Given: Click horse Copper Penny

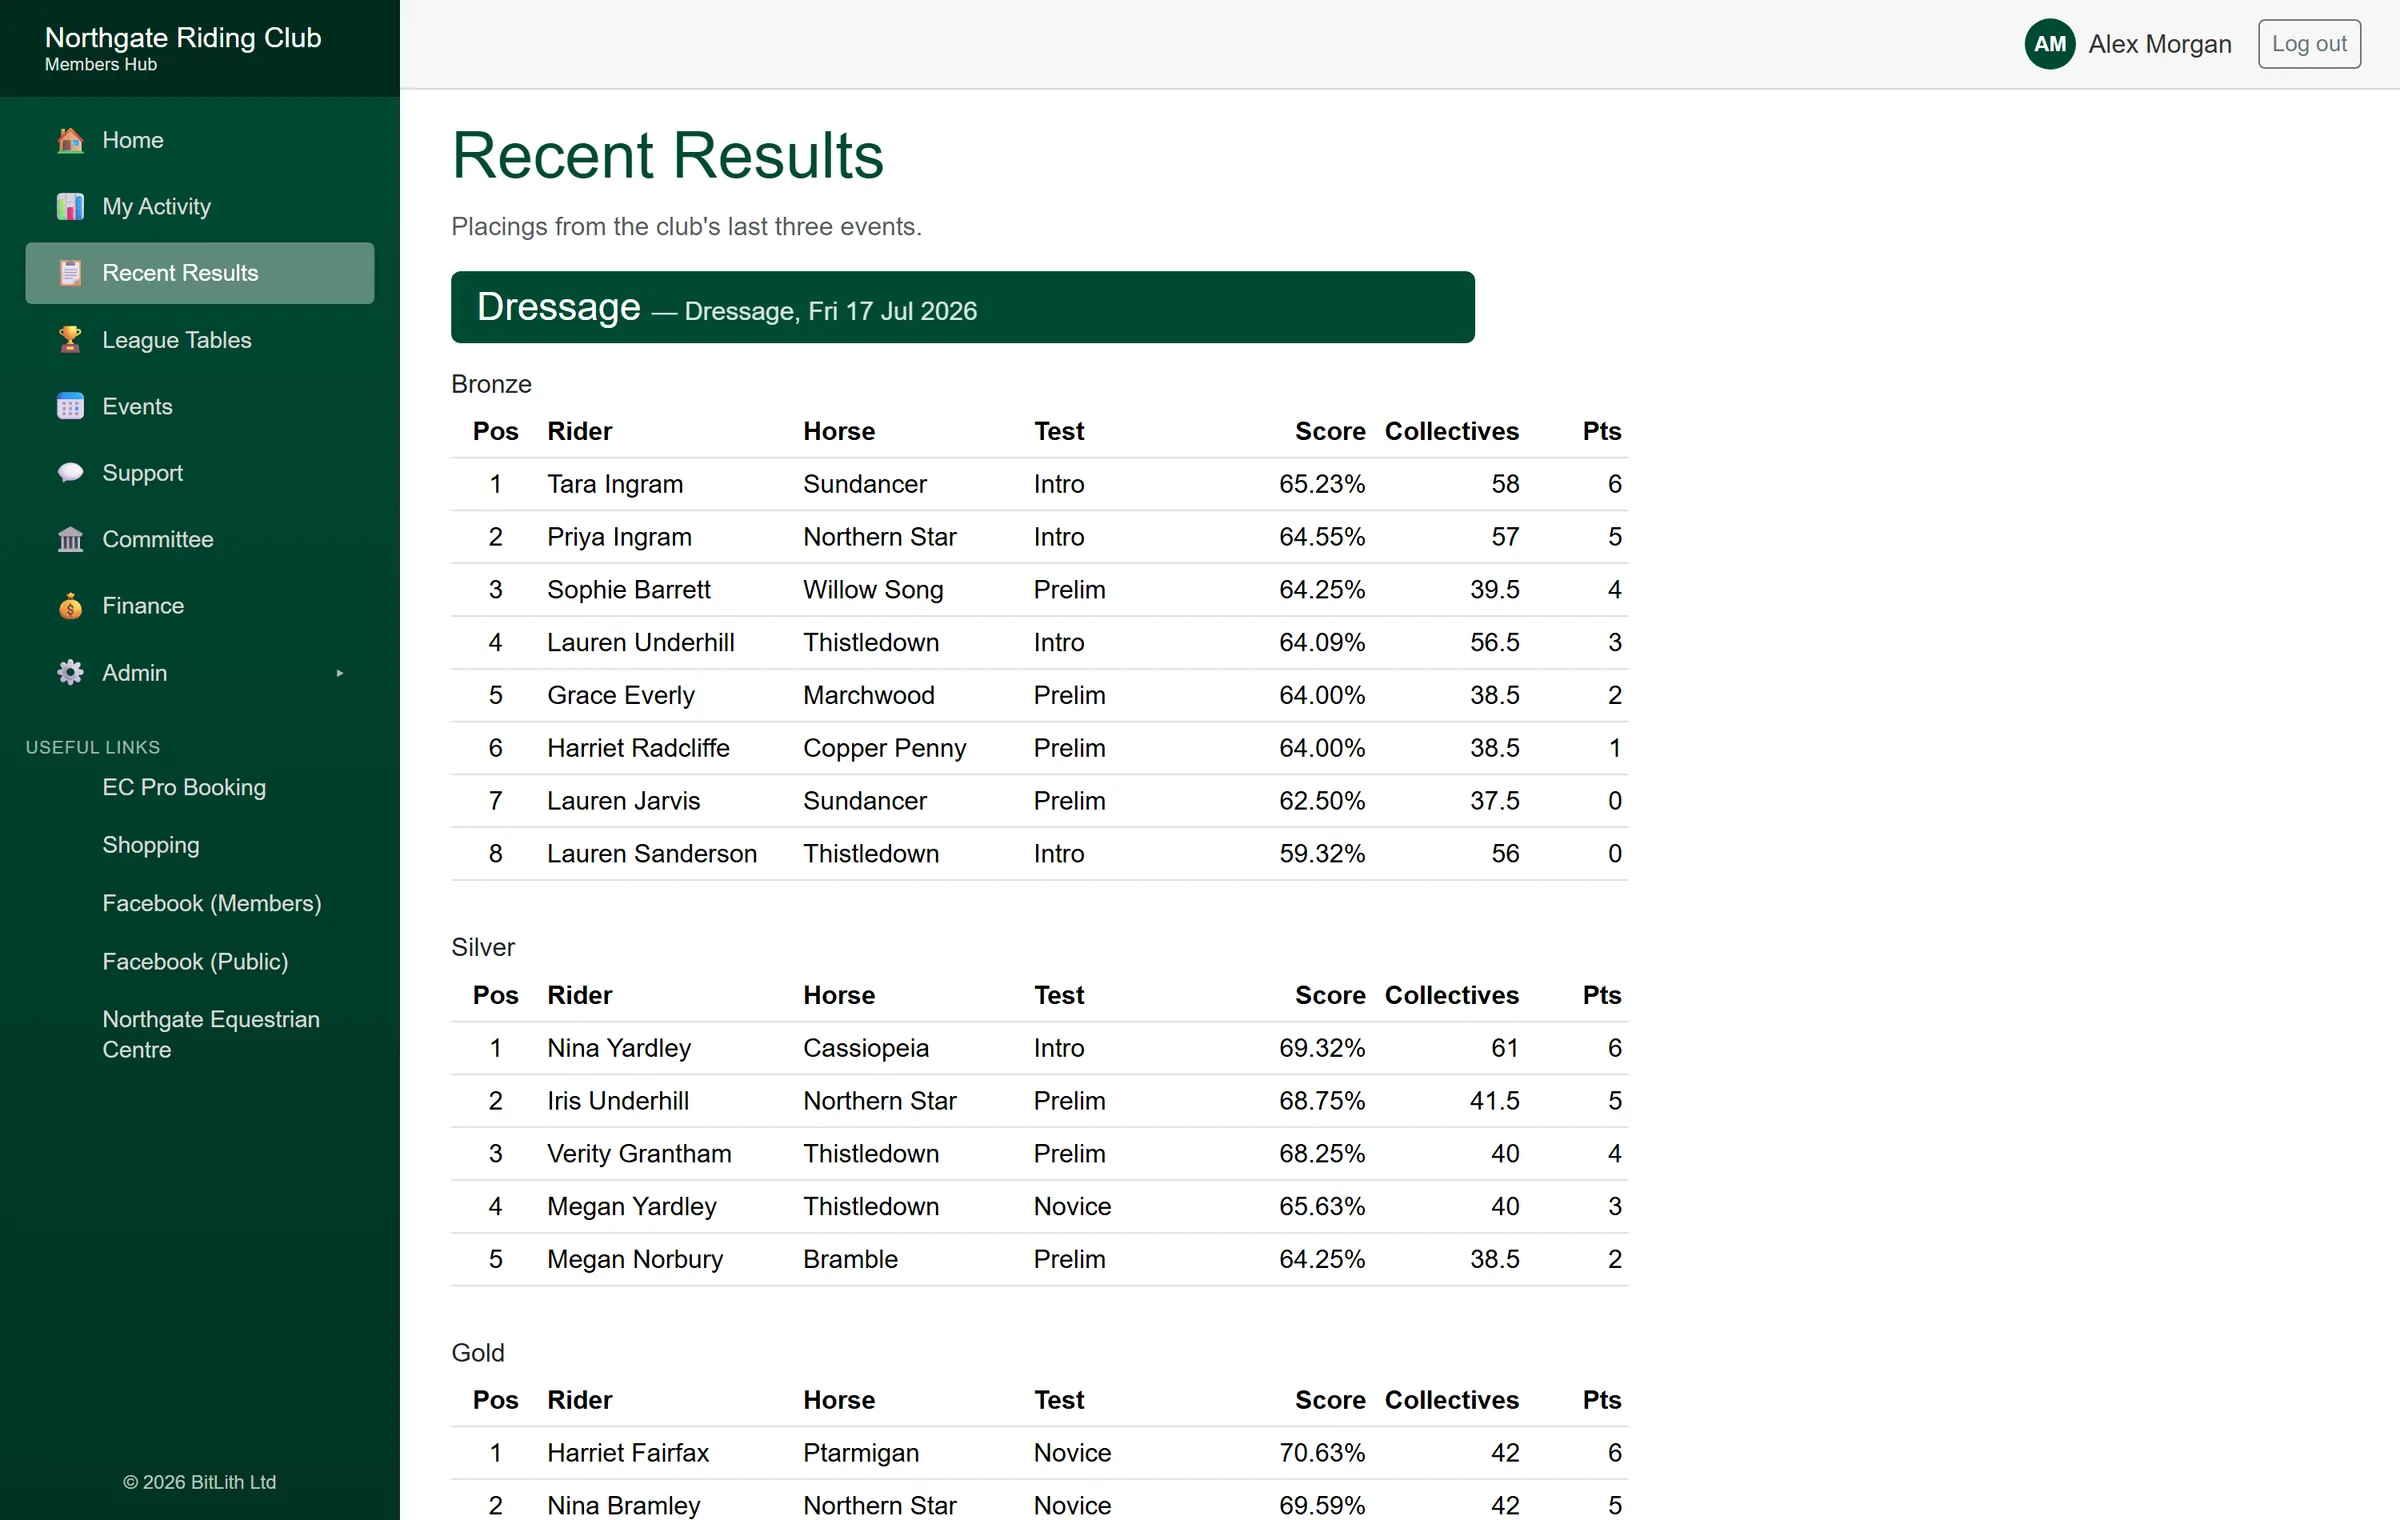Looking at the screenshot, I should point(885,749).
